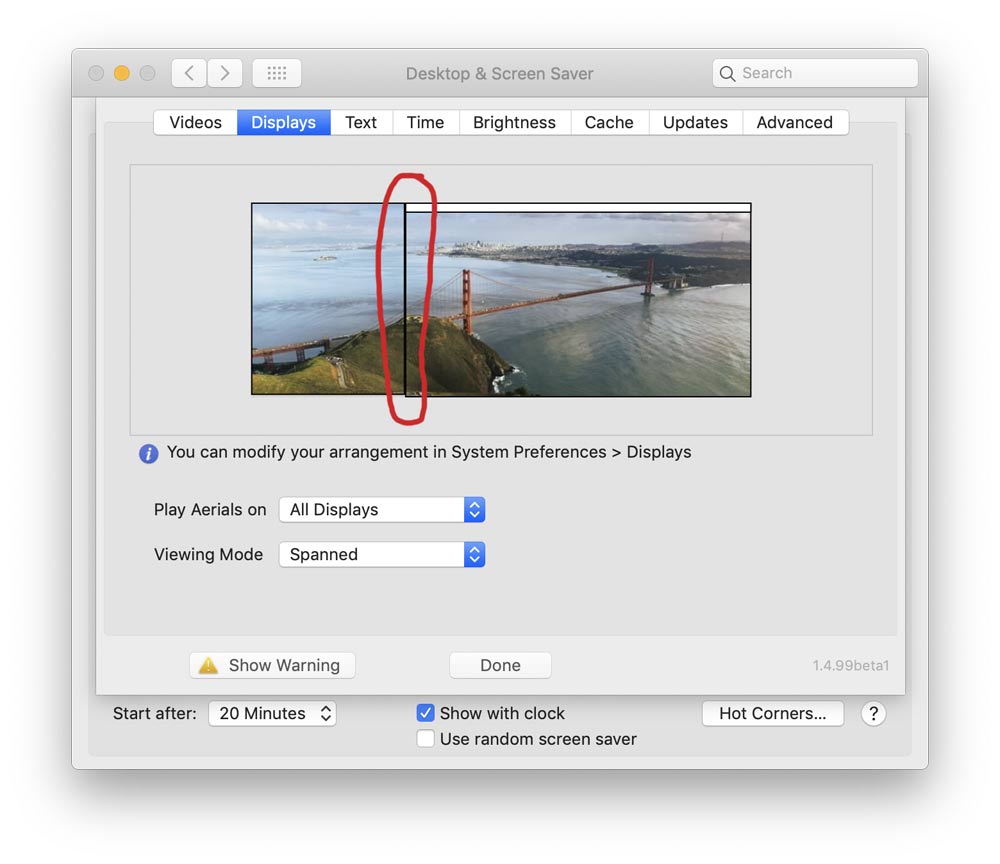Switch to the Videos tab
The image size is (1000, 864).
[x=195, y=122]
